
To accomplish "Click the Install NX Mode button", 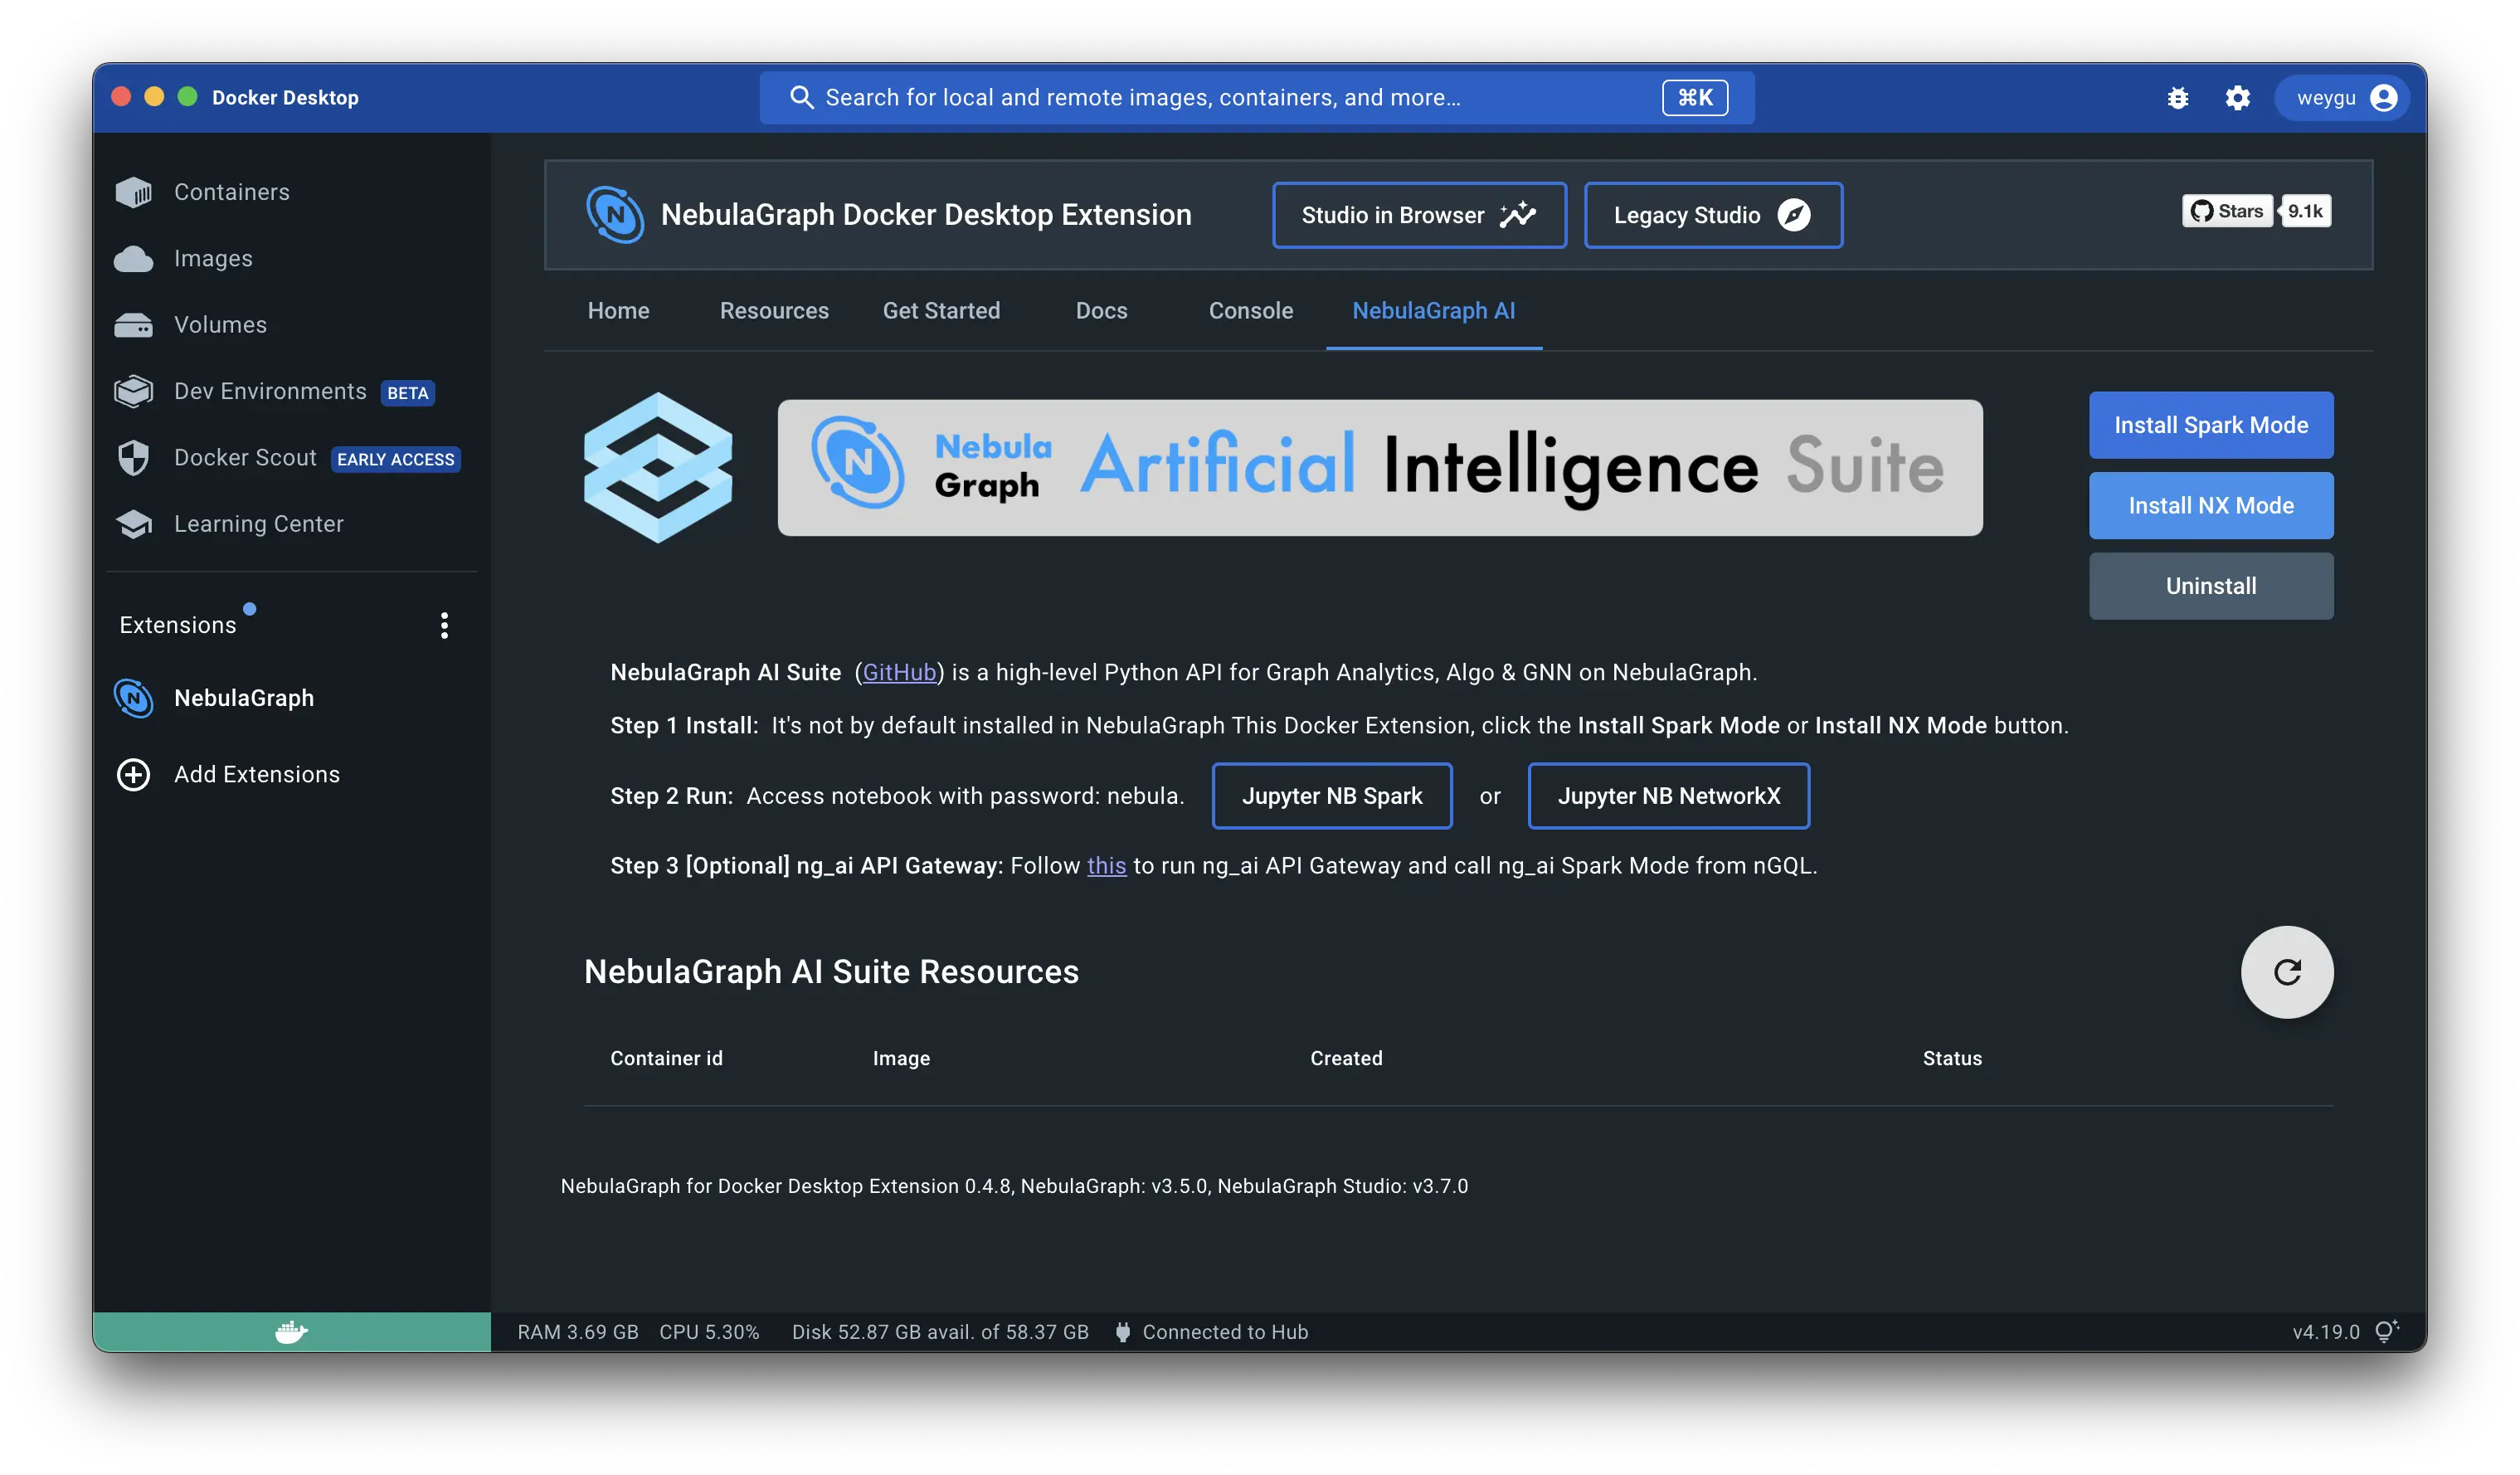I will point(2211,504).
